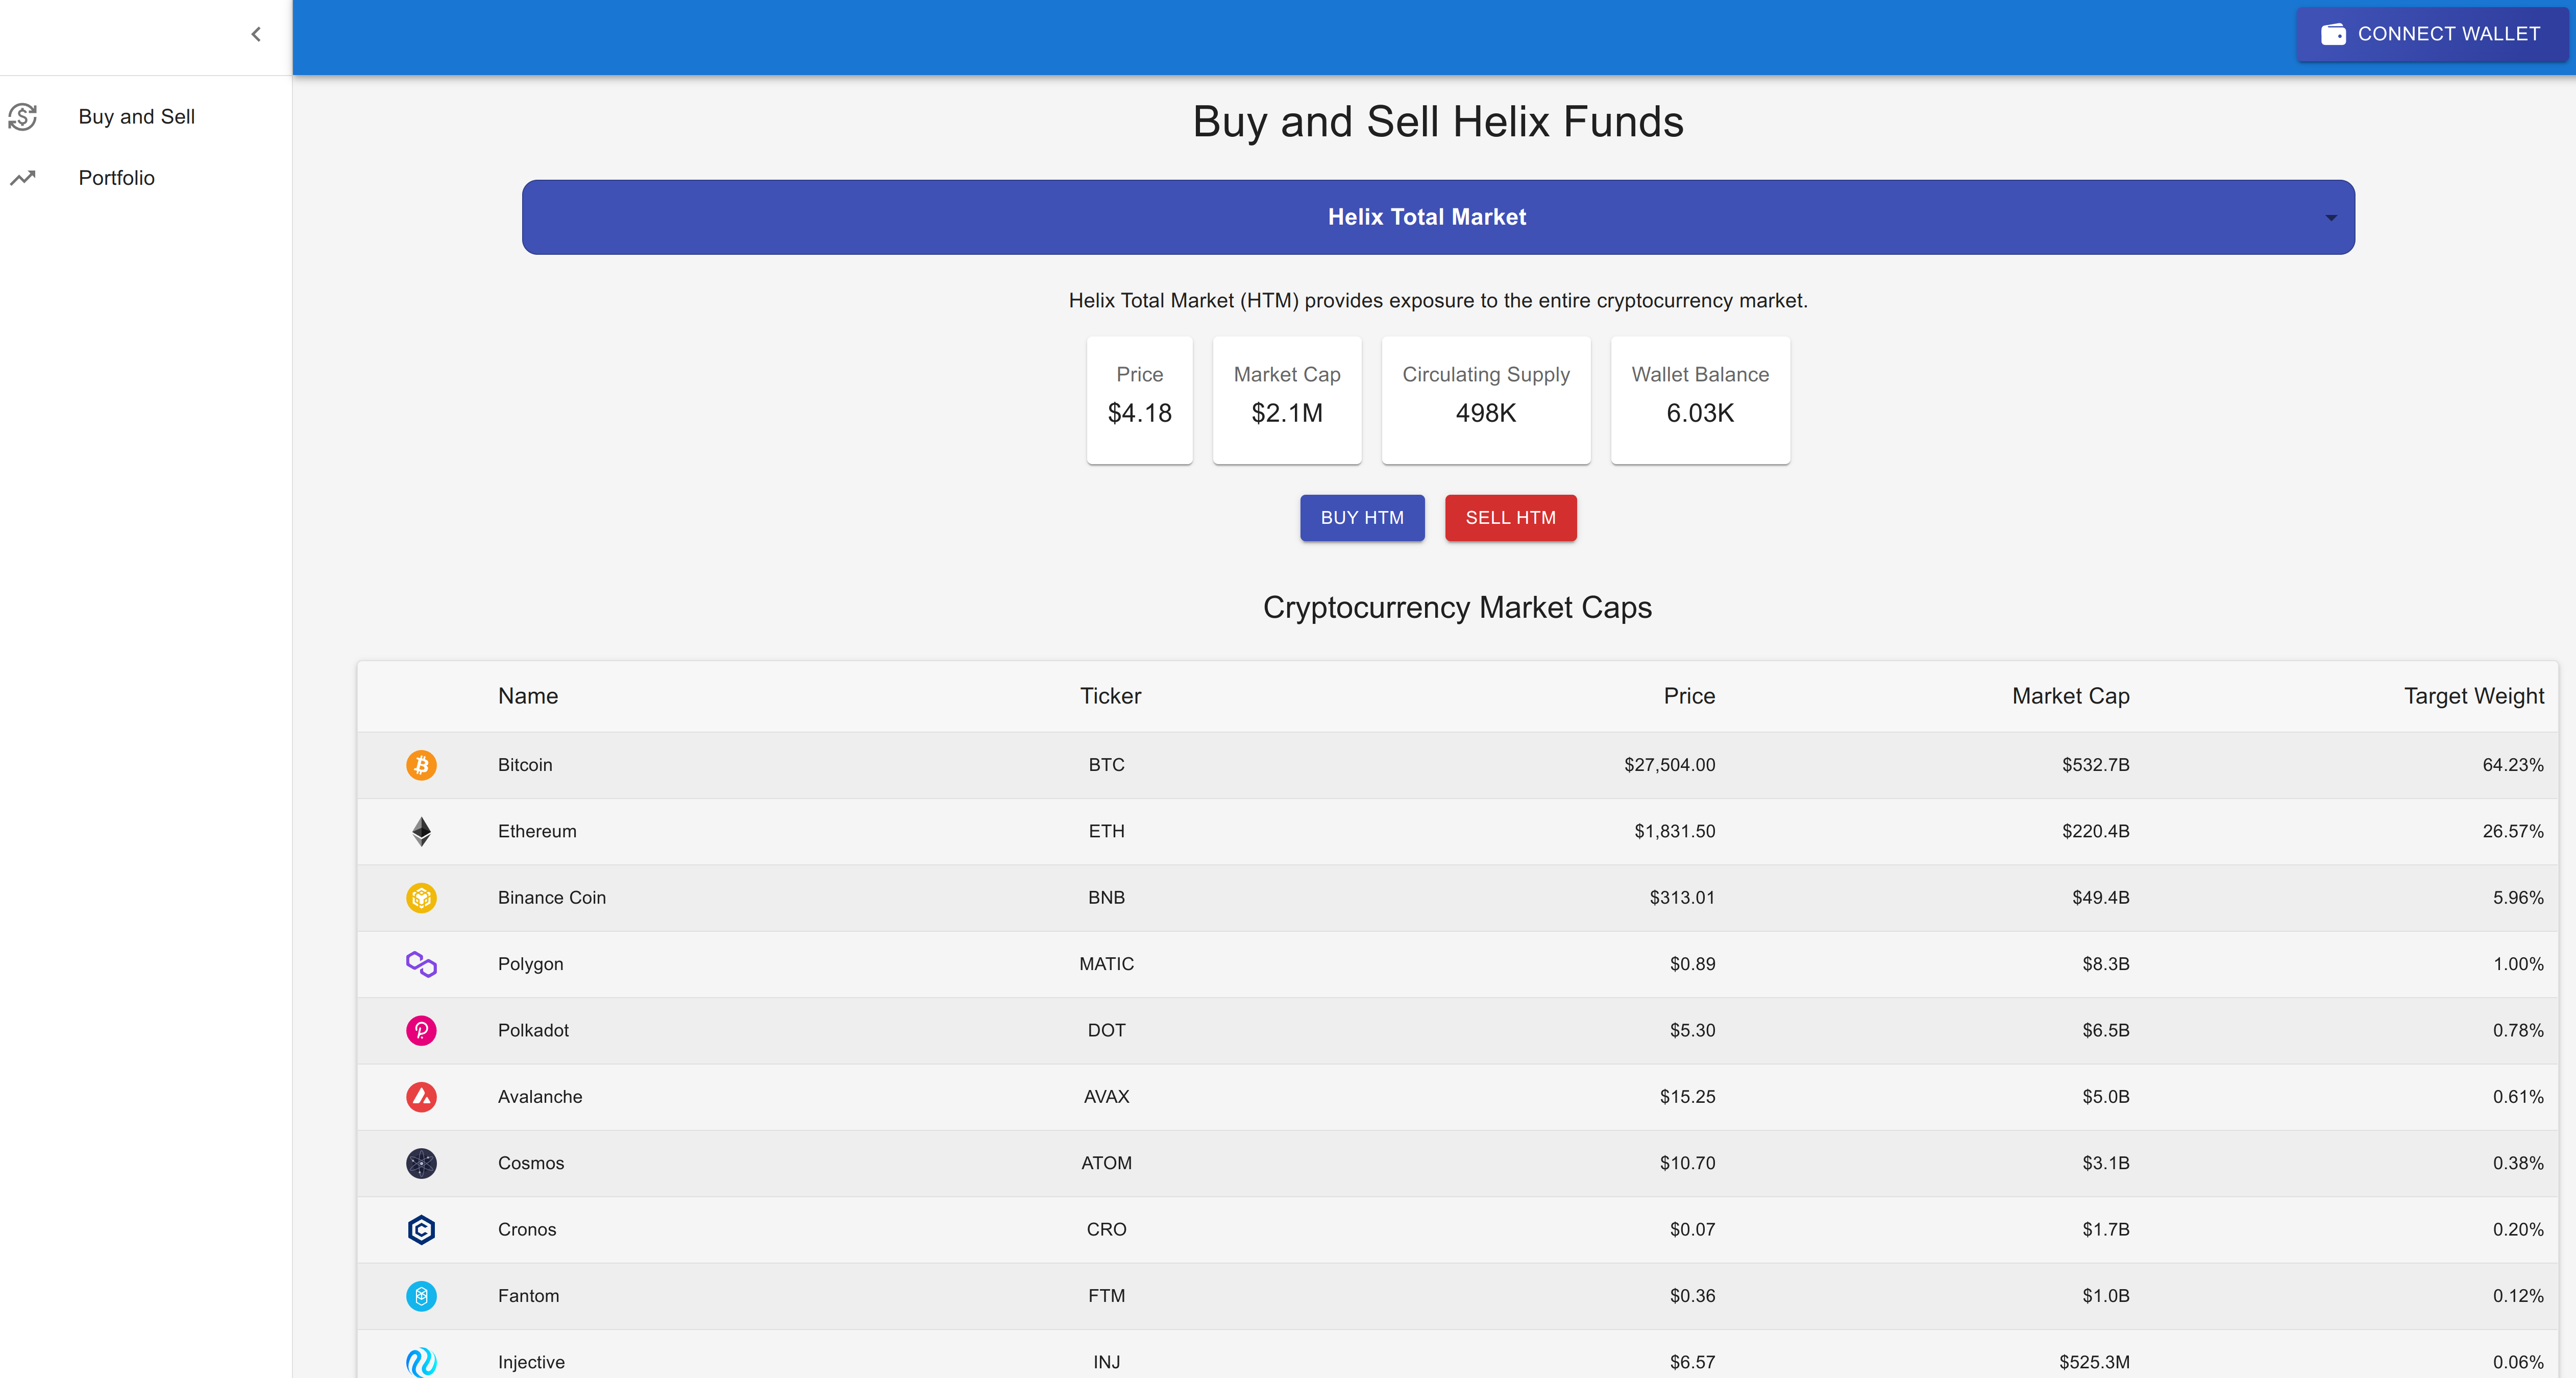Click the Cronos logo icon
The height and width of the screenshot is (1378, 2576).
click(x=421, y=1230)
